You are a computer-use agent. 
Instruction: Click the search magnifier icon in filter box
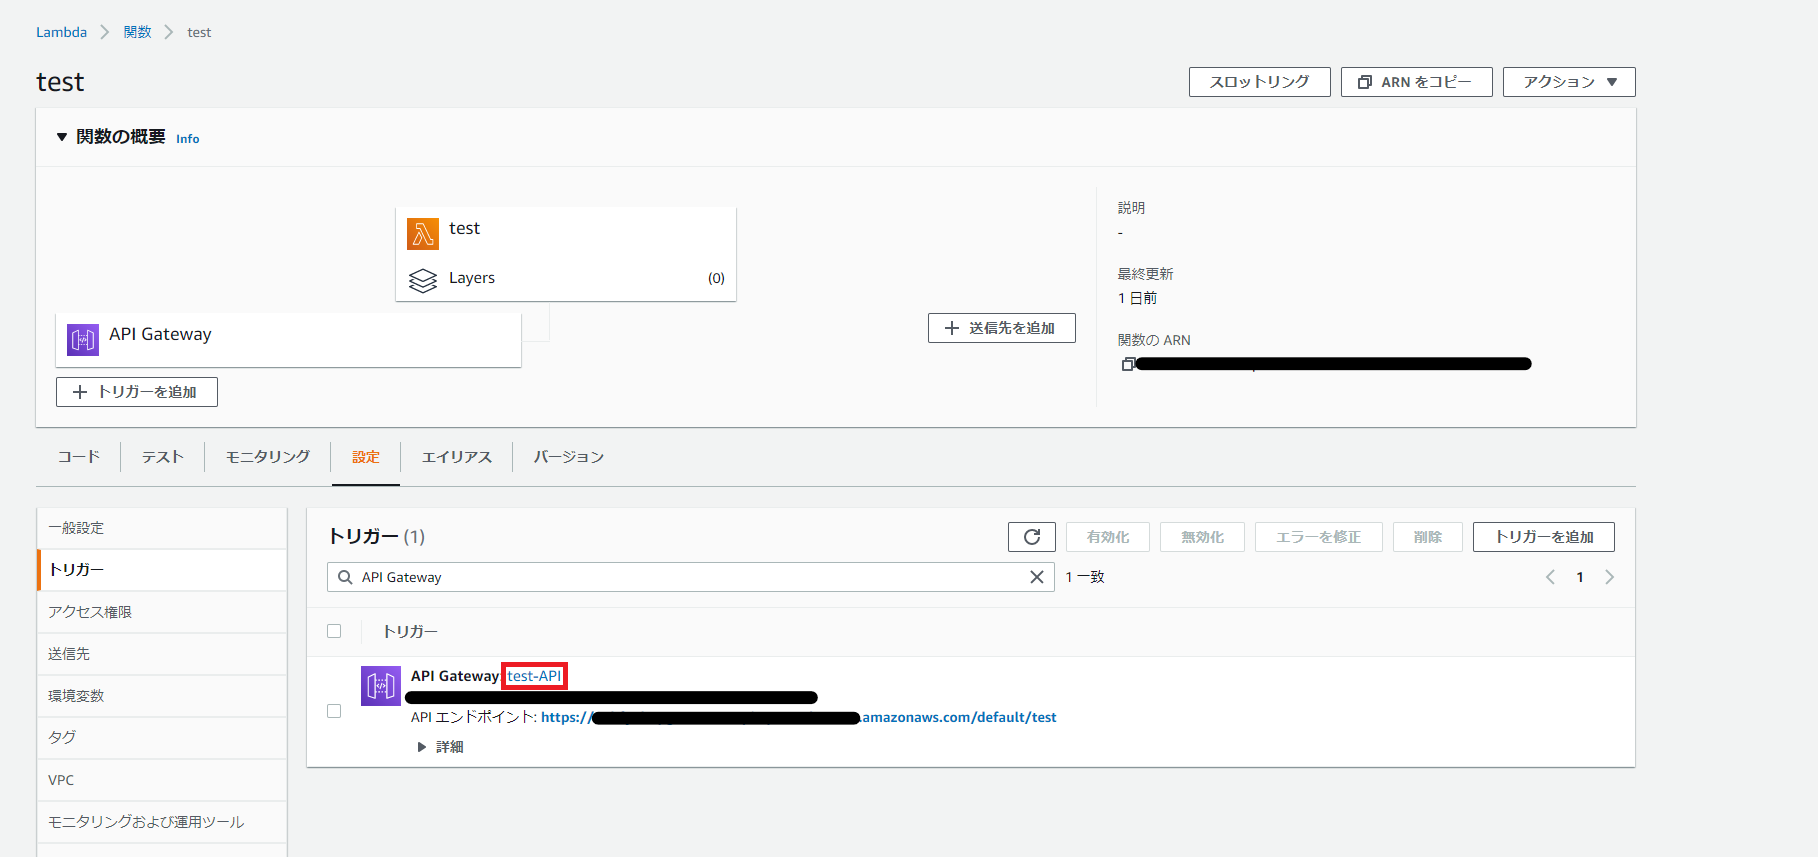[x=345, y=577]
